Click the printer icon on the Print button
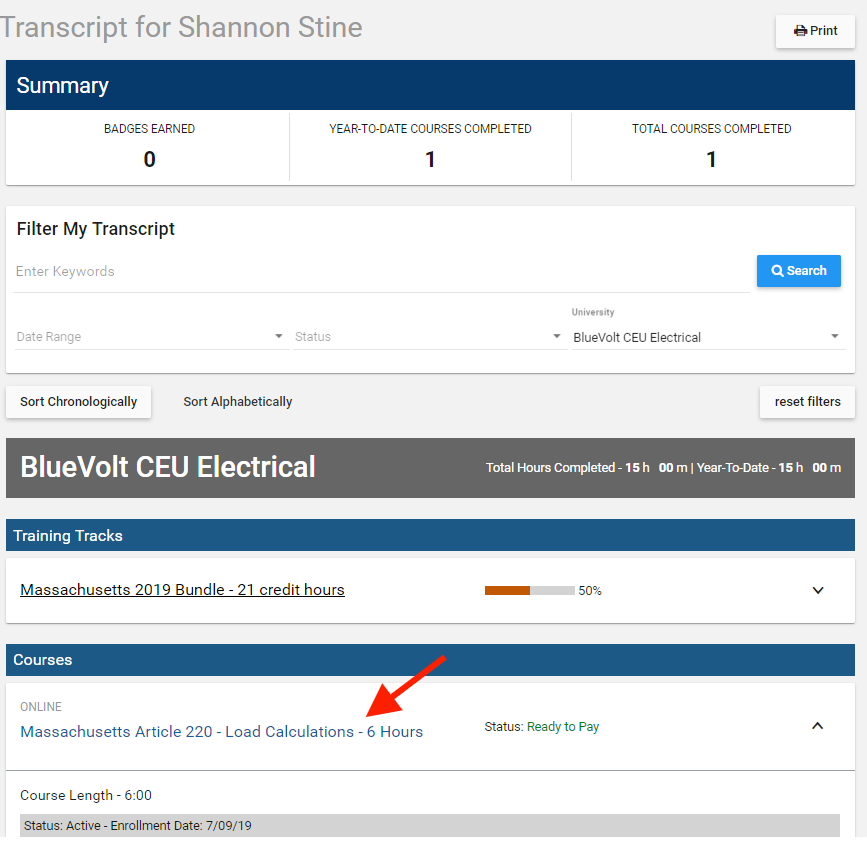The image size is (867, 855). 798,30
